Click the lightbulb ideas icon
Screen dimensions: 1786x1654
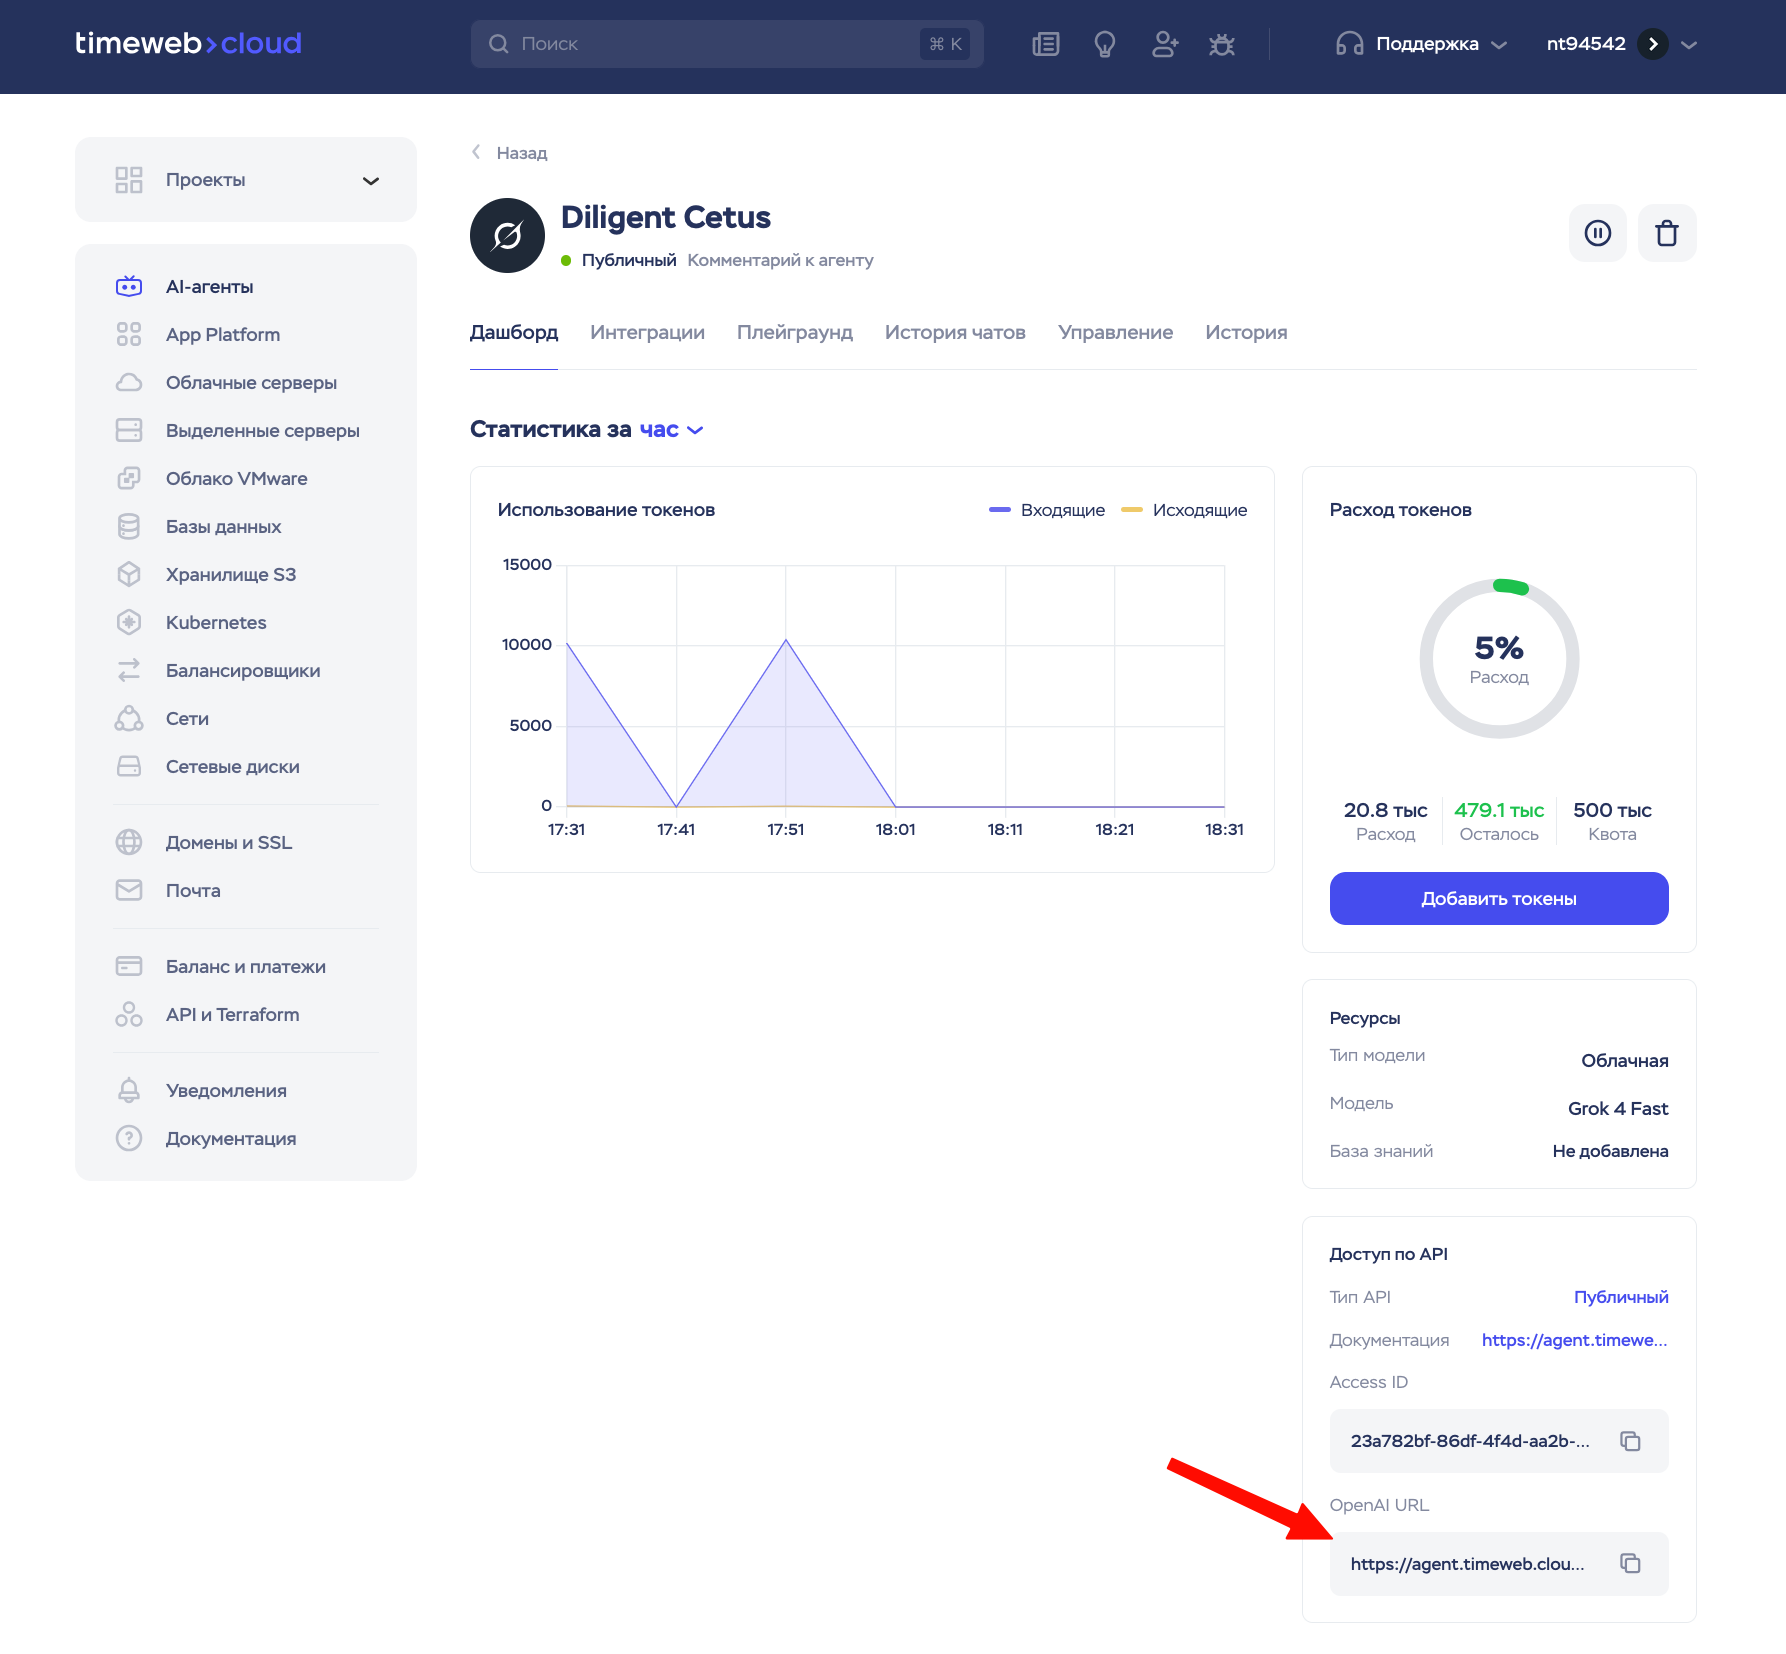point(1105,44)
